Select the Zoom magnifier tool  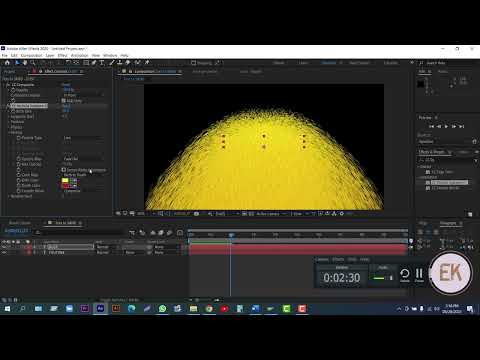[x=33, y=63]
